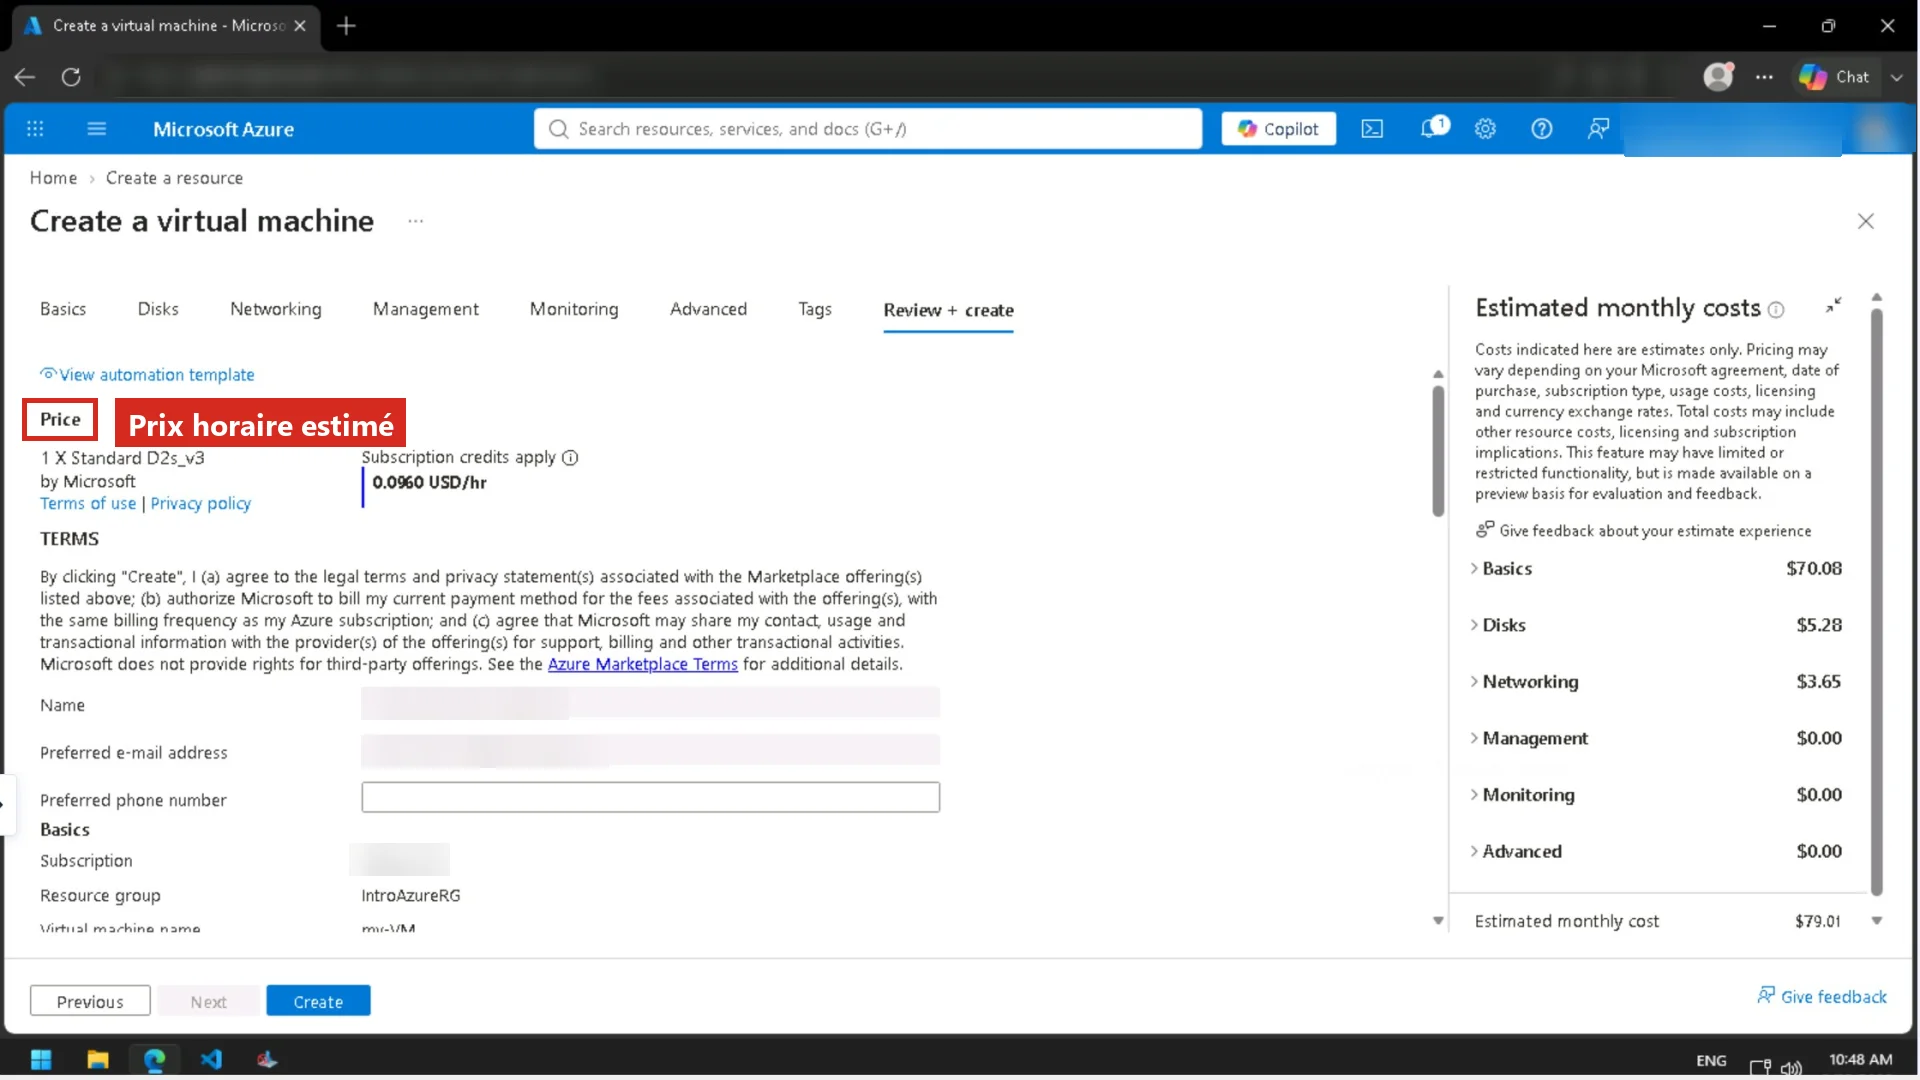Open the Windows Start menu
This screenshot has height=1080, width=1920.
coord(41,1060)
